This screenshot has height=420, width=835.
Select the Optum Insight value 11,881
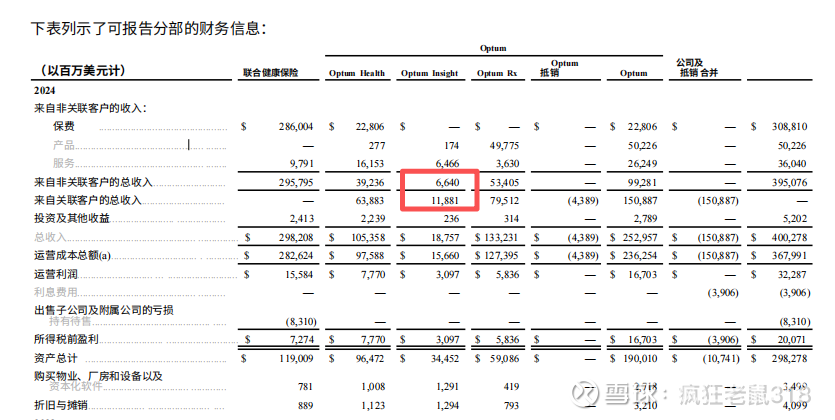coord(445,201)
